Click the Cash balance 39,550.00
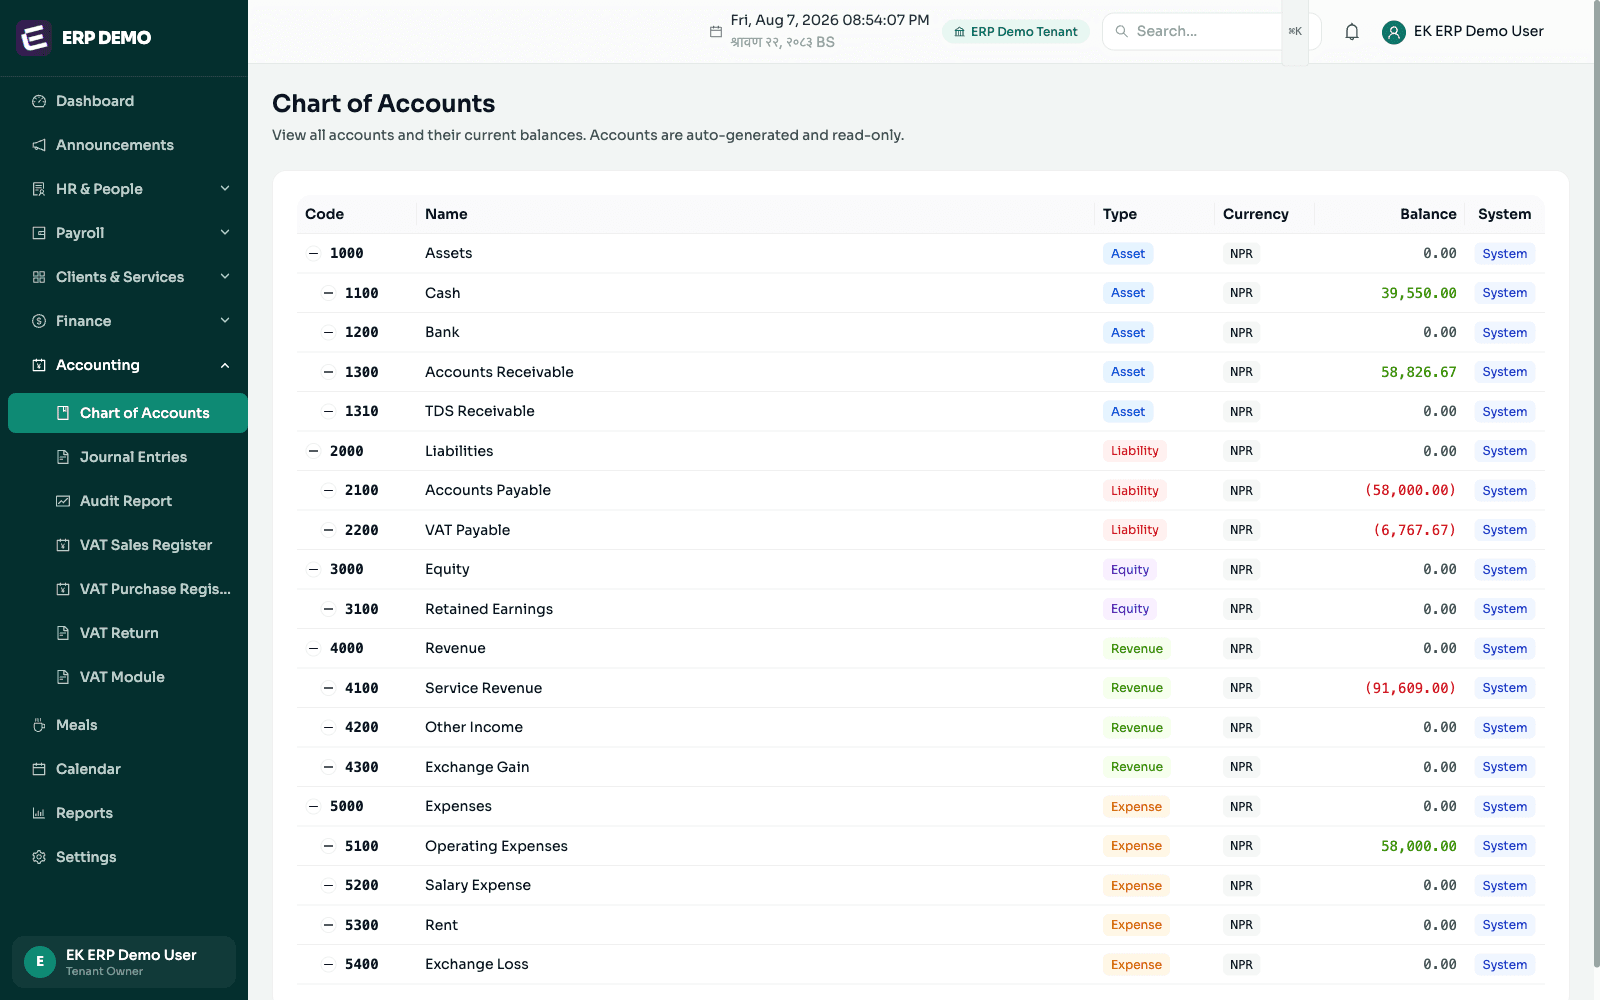The width and height of the screenshot is (1600, 1000). [1418, 293]
